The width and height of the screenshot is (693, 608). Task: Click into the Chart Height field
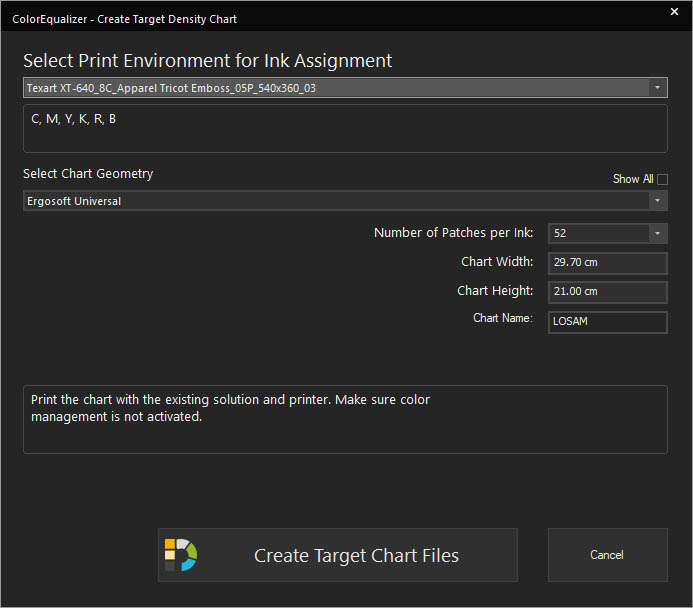(608, 292)
